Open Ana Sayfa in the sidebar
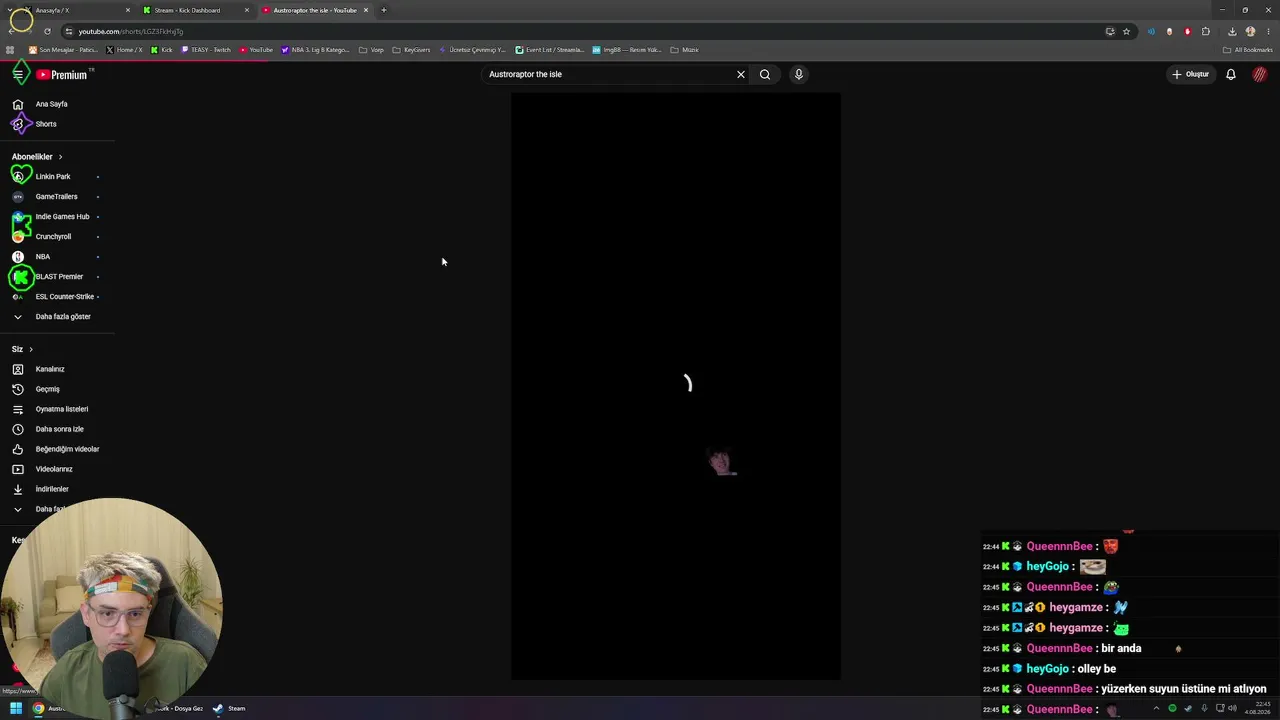This screenshot has width=1280, height=720. [x=52, y=104]
